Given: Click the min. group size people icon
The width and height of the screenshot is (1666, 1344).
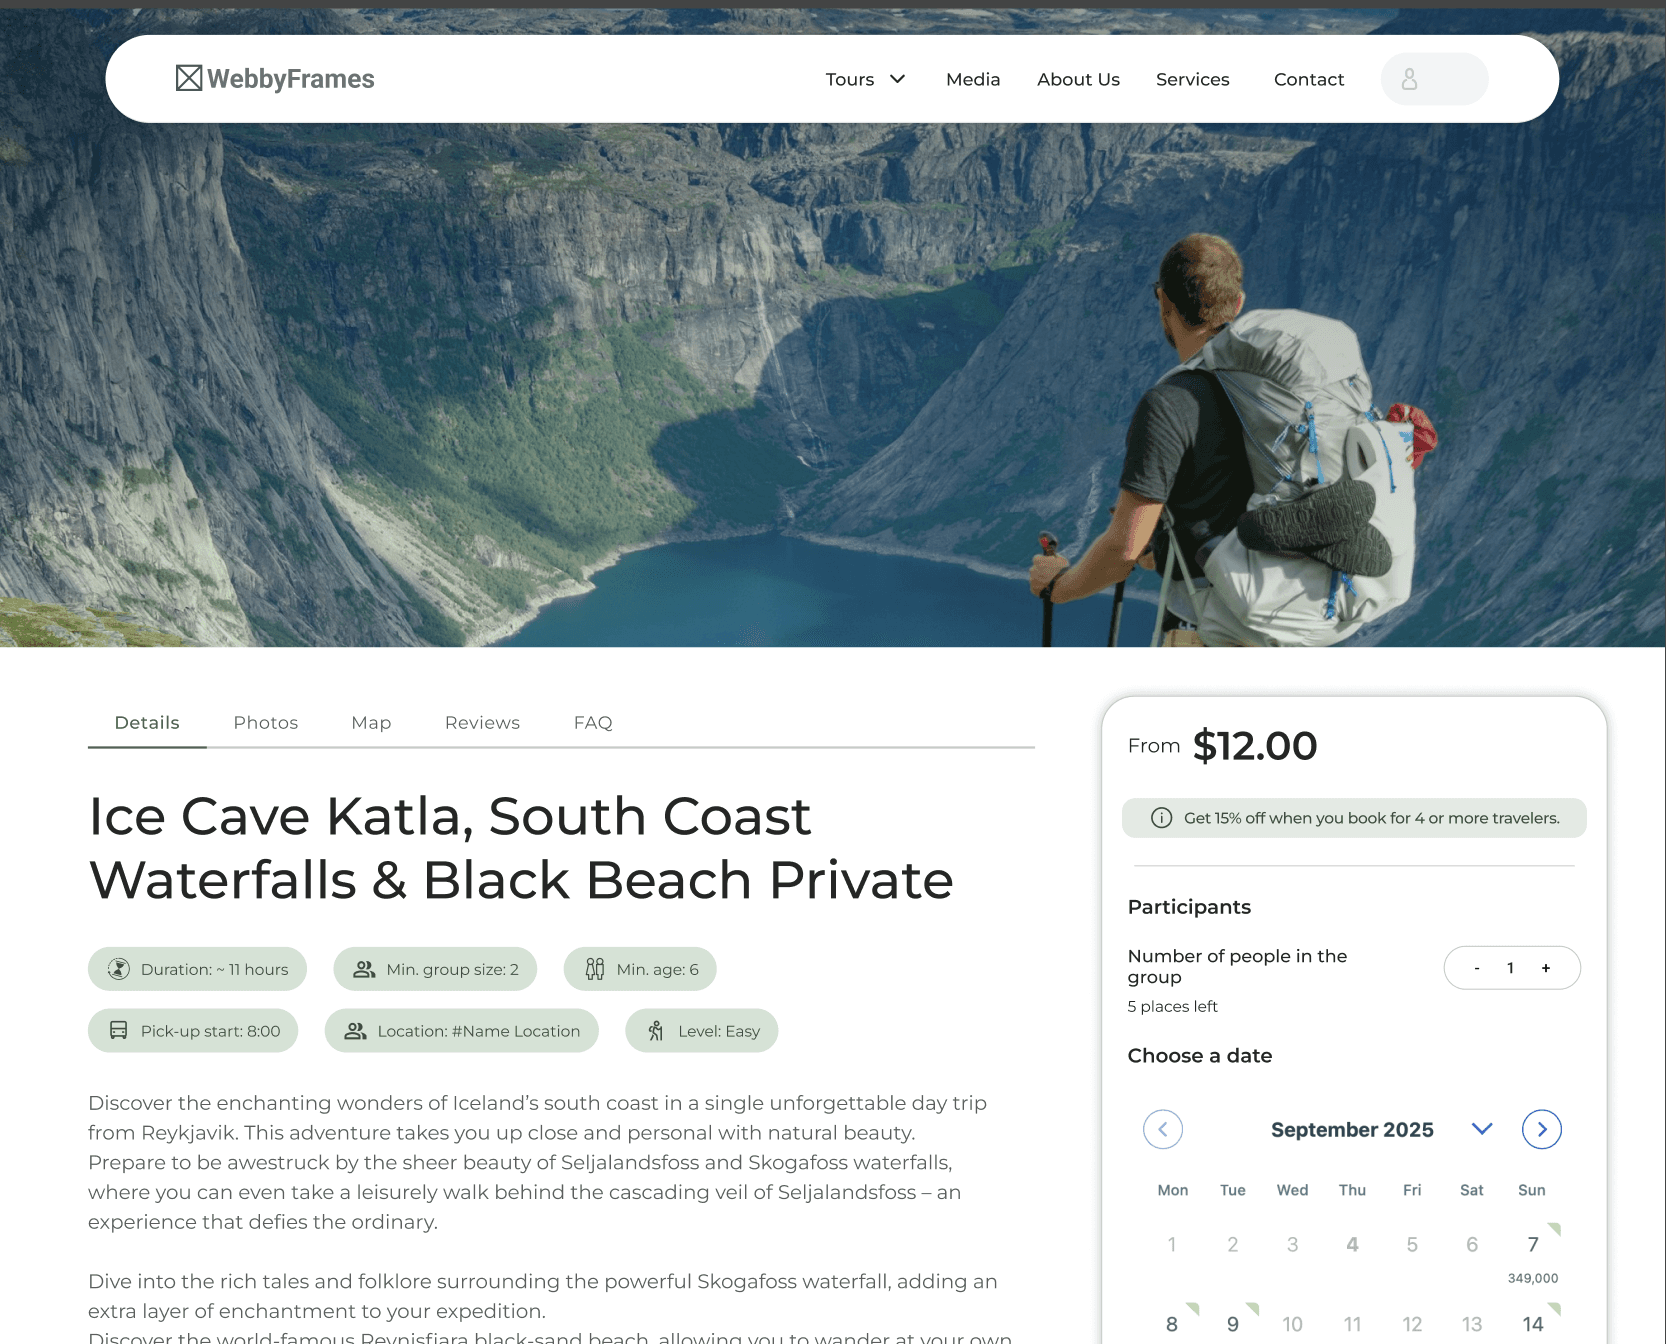Looking at the screenshot, I should pos(364,969).
